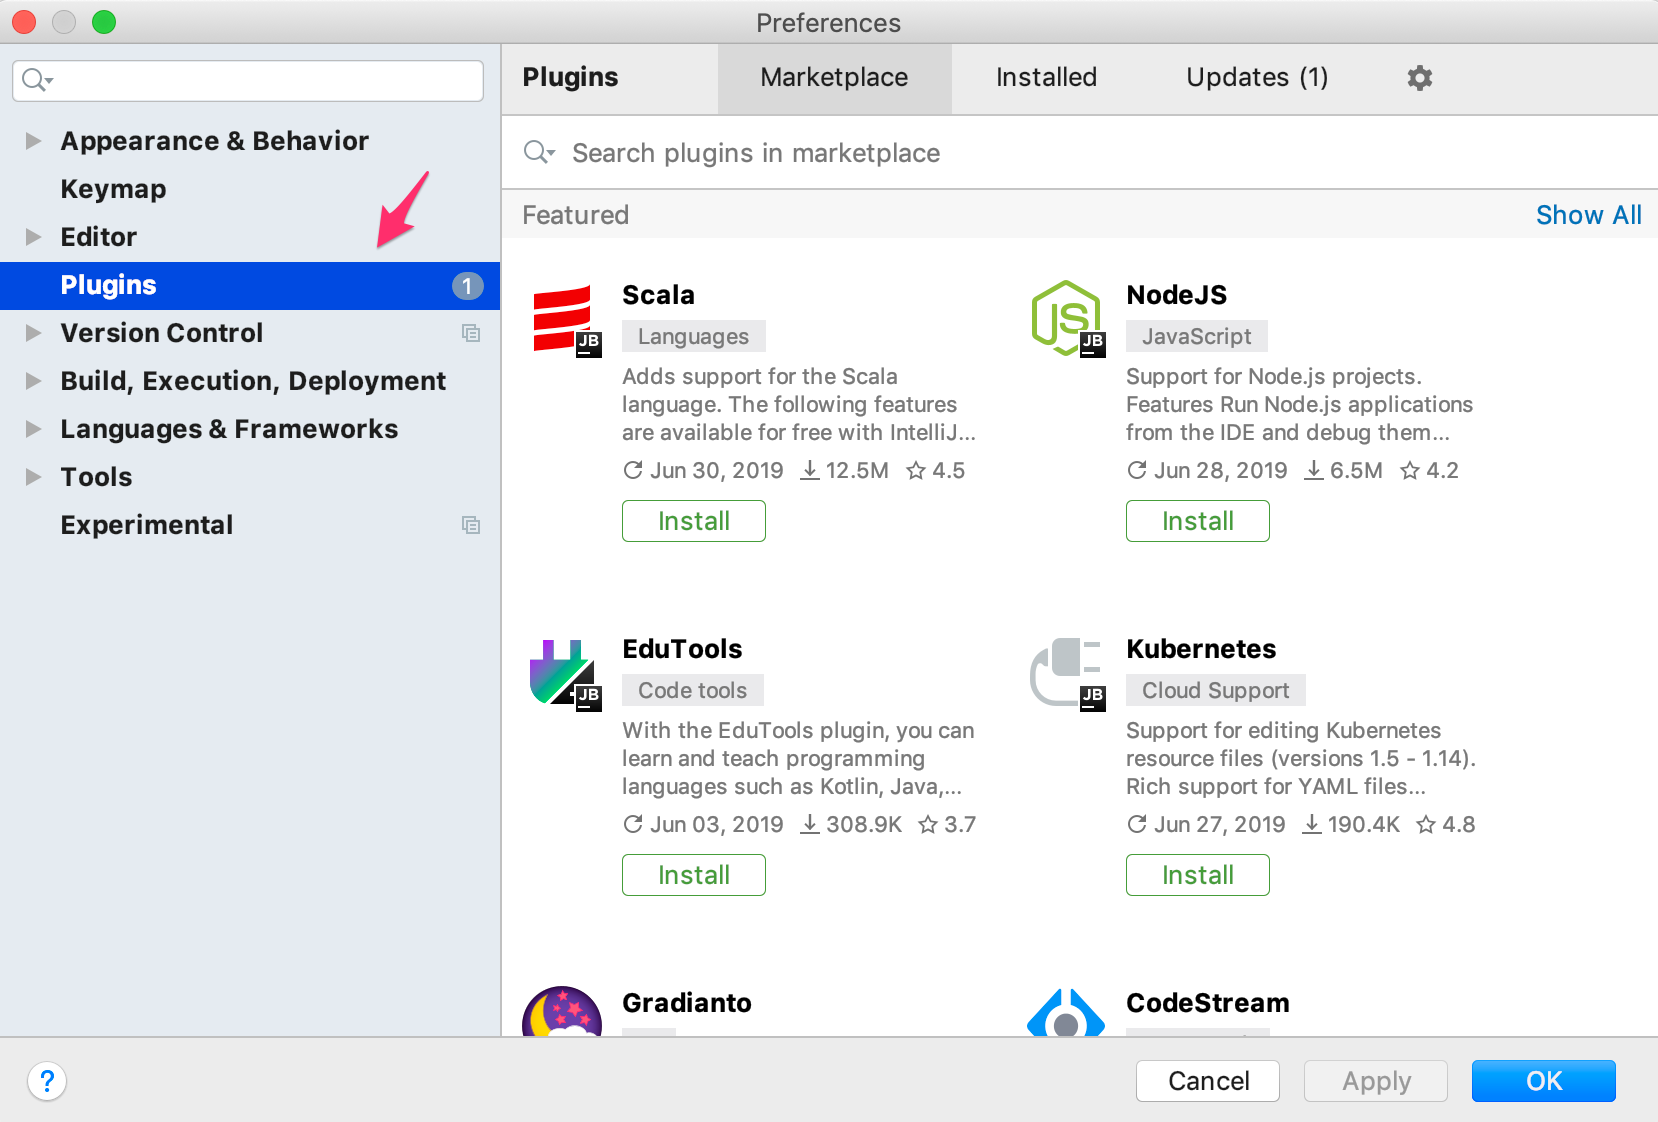Screen dimensions: 1658x1122
Task: Click the Kubernetes plugin logo icon
Action: coord(1068,675)
